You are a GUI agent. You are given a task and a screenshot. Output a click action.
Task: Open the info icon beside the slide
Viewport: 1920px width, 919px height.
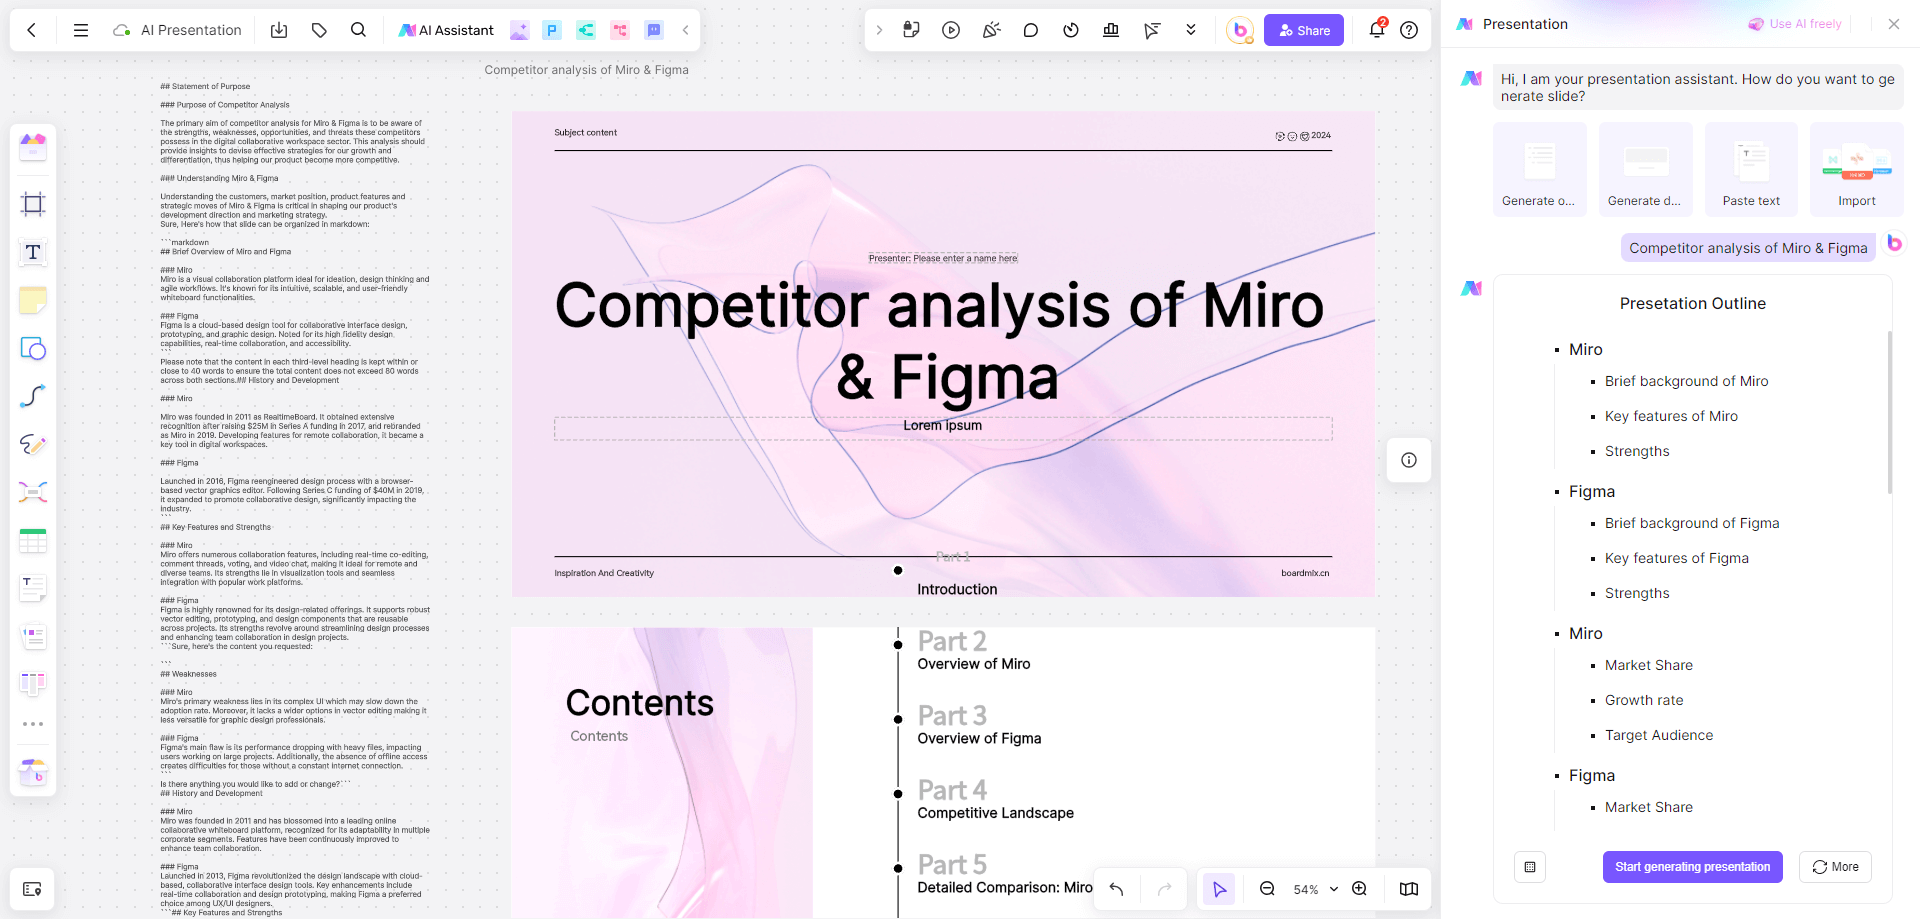[x=1409, y=460]
